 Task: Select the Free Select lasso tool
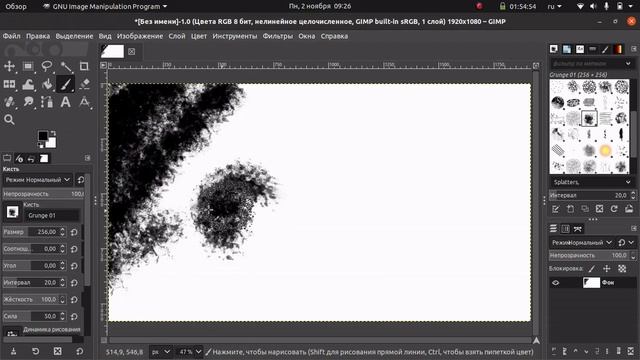coord(47,66)
